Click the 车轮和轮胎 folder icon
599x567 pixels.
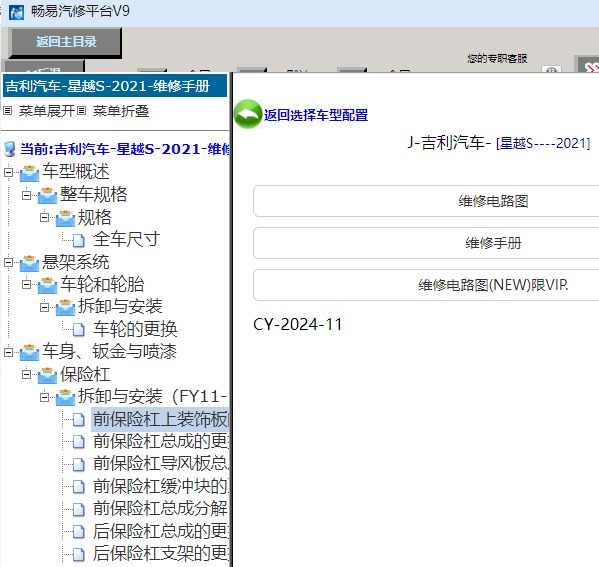pyautogui.click(x=47, y=285)
